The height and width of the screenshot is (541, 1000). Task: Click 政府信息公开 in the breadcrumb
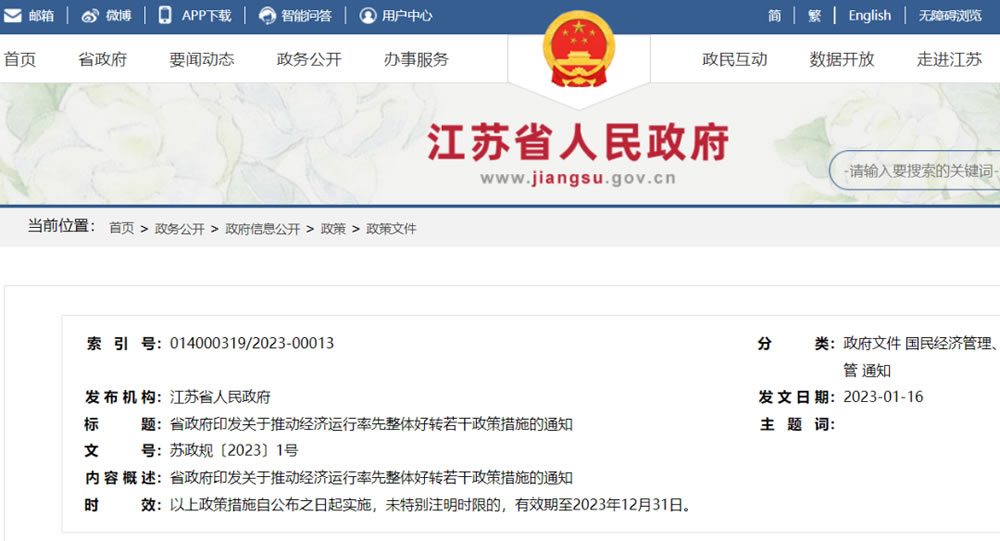point(263,228)
